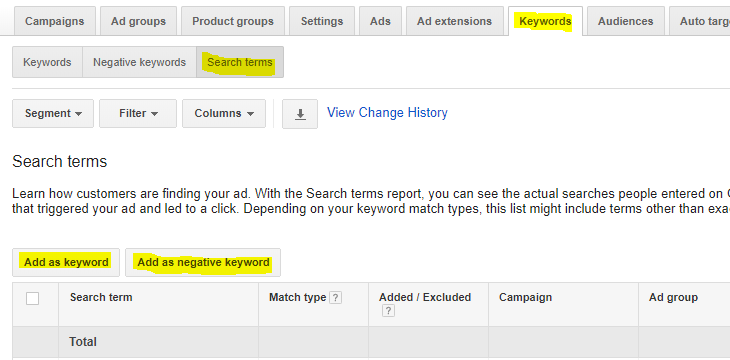
Task: Sort by the Campaign column header
Action: (526, 297)
